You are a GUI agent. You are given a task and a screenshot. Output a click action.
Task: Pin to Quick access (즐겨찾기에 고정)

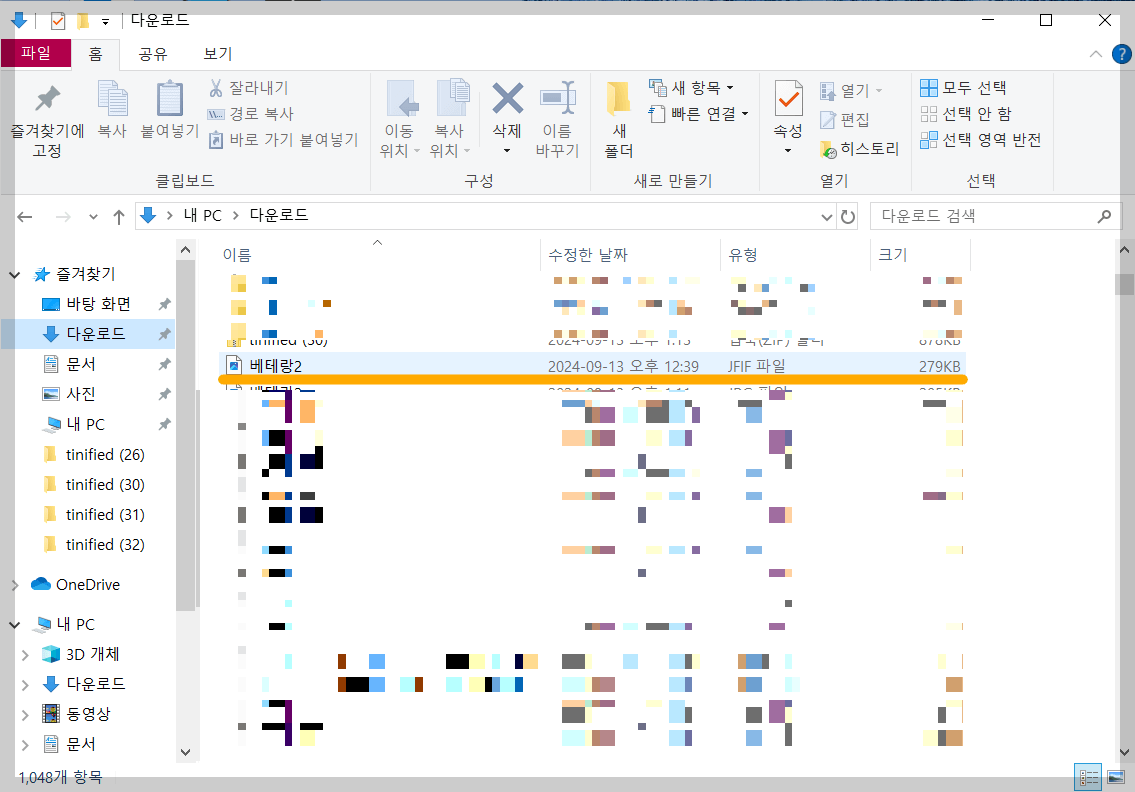pyautogui.click(x=47, y=119)
